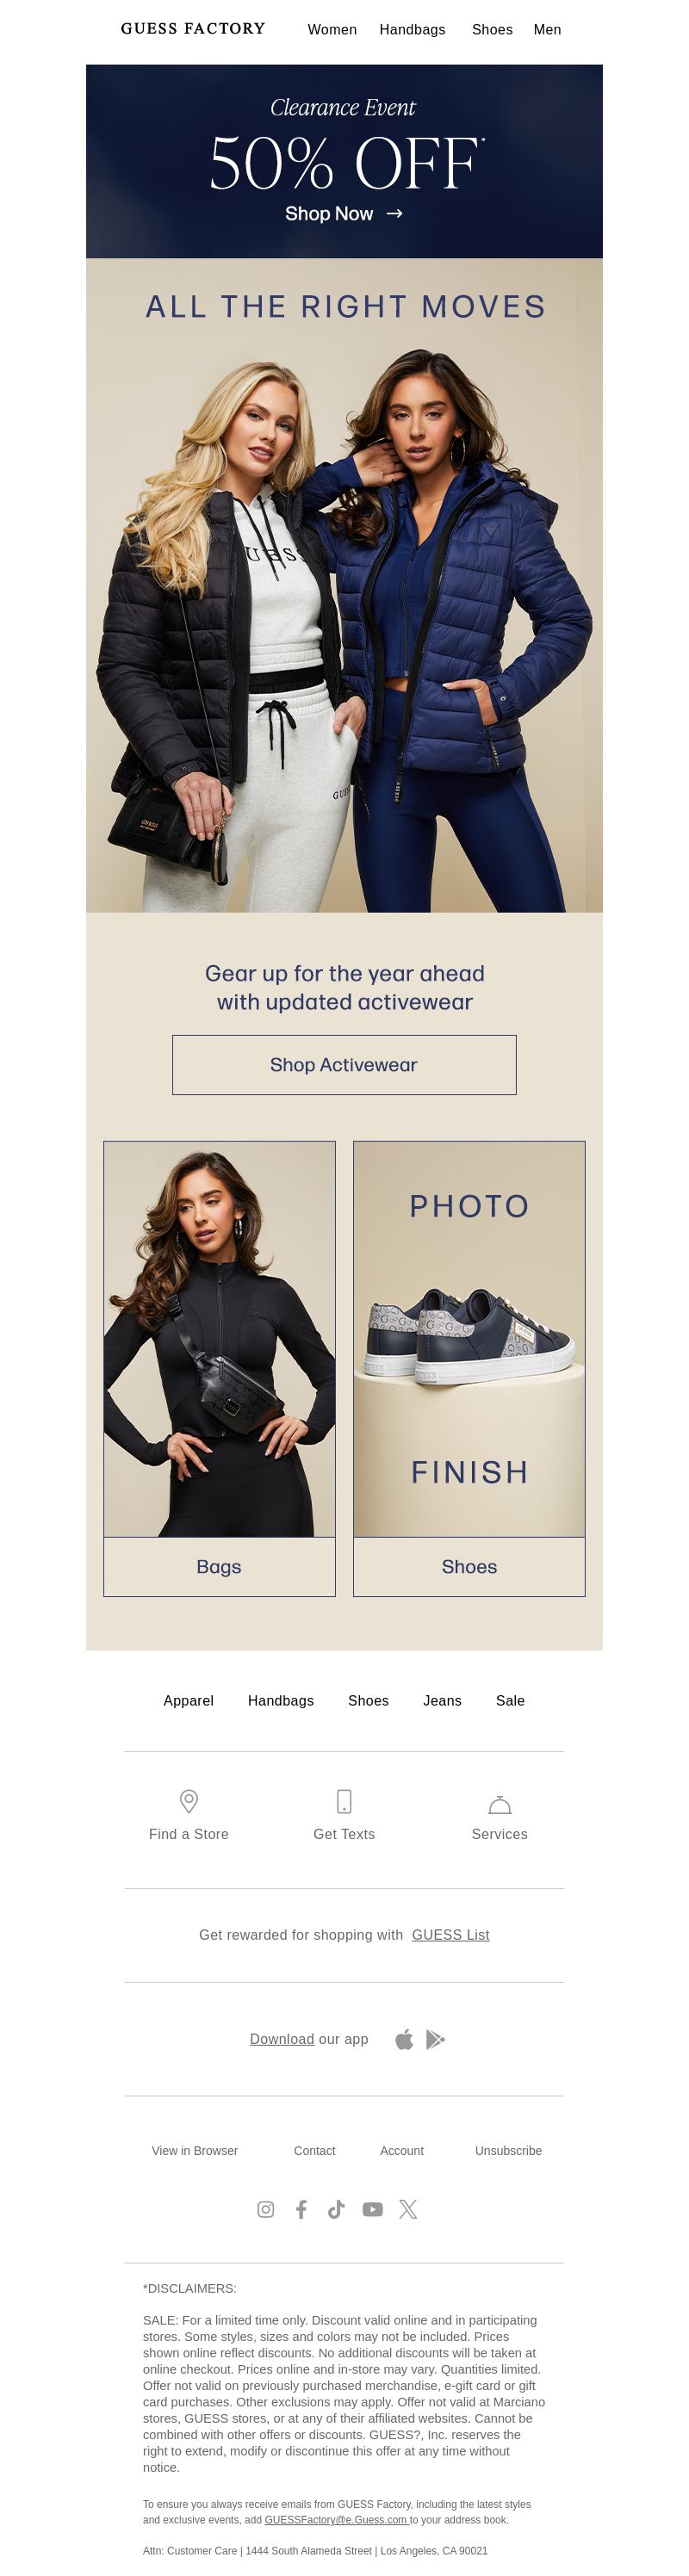Open the TikTok social icon

pyautogui.click(x=336, y=2209)
